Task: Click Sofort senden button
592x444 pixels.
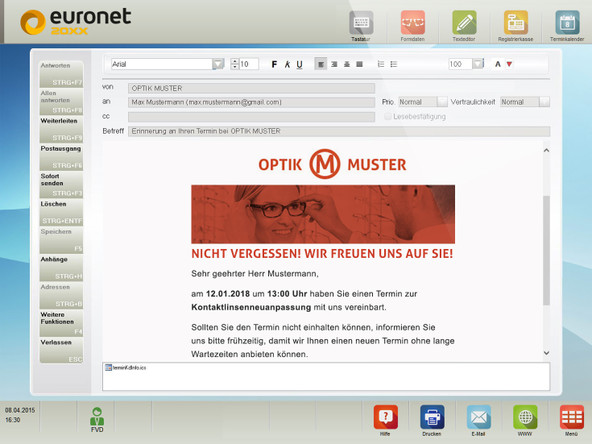Action: [61, 185]
